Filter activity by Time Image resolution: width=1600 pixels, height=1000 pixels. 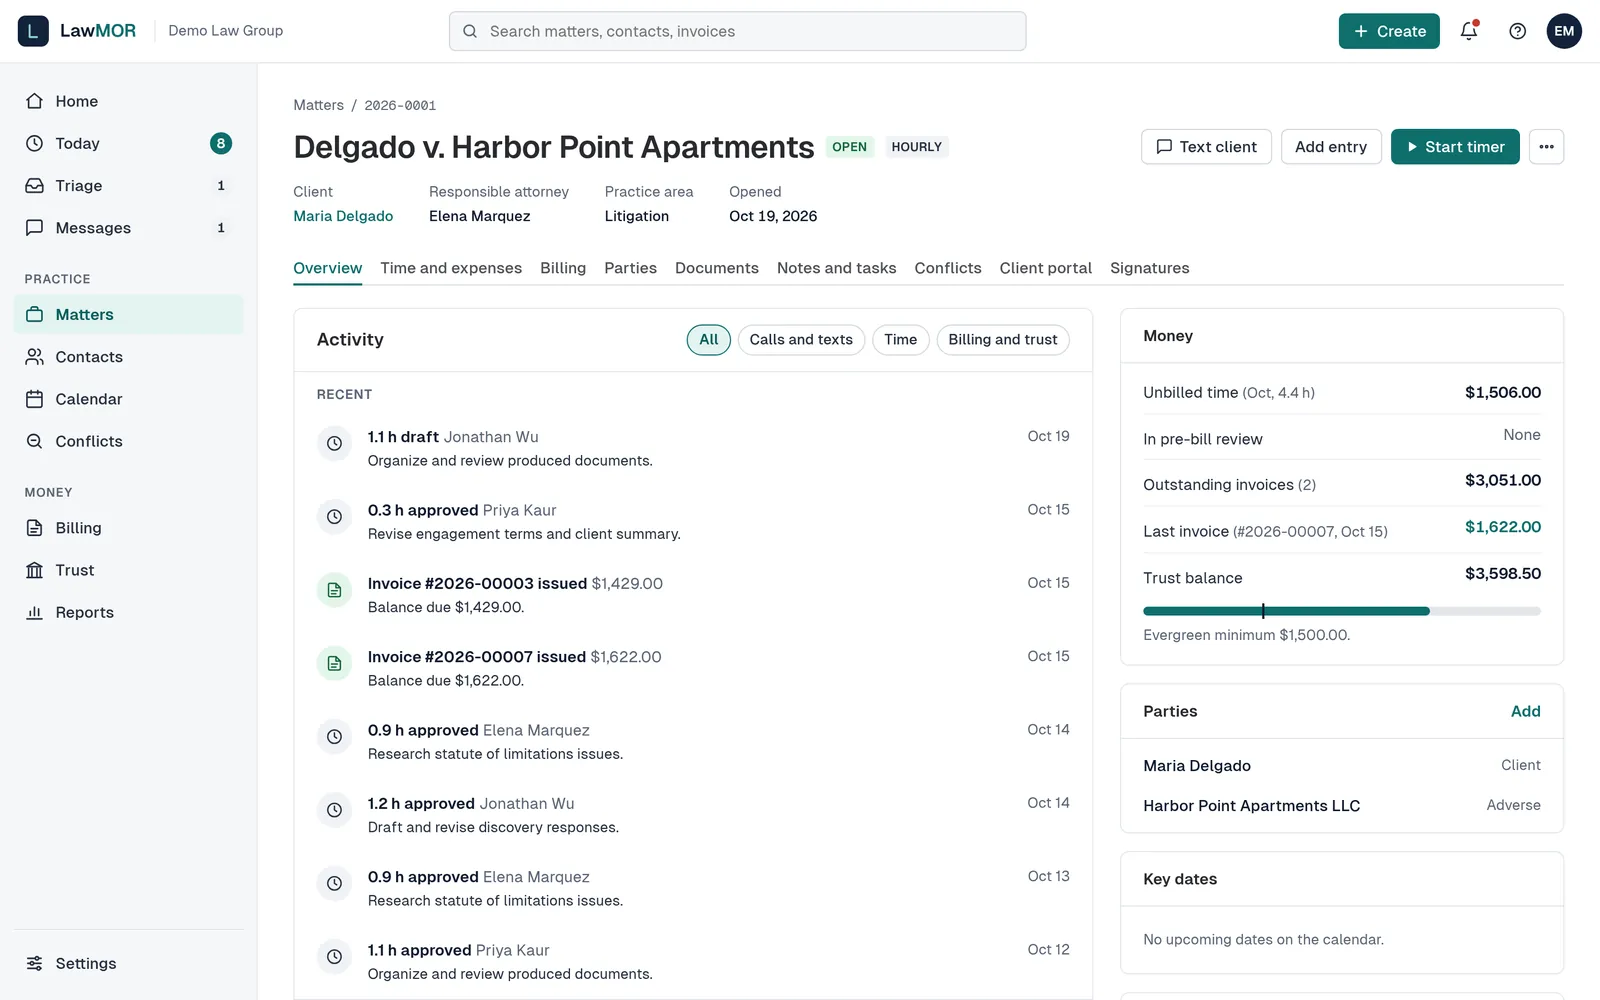(900, 340)
